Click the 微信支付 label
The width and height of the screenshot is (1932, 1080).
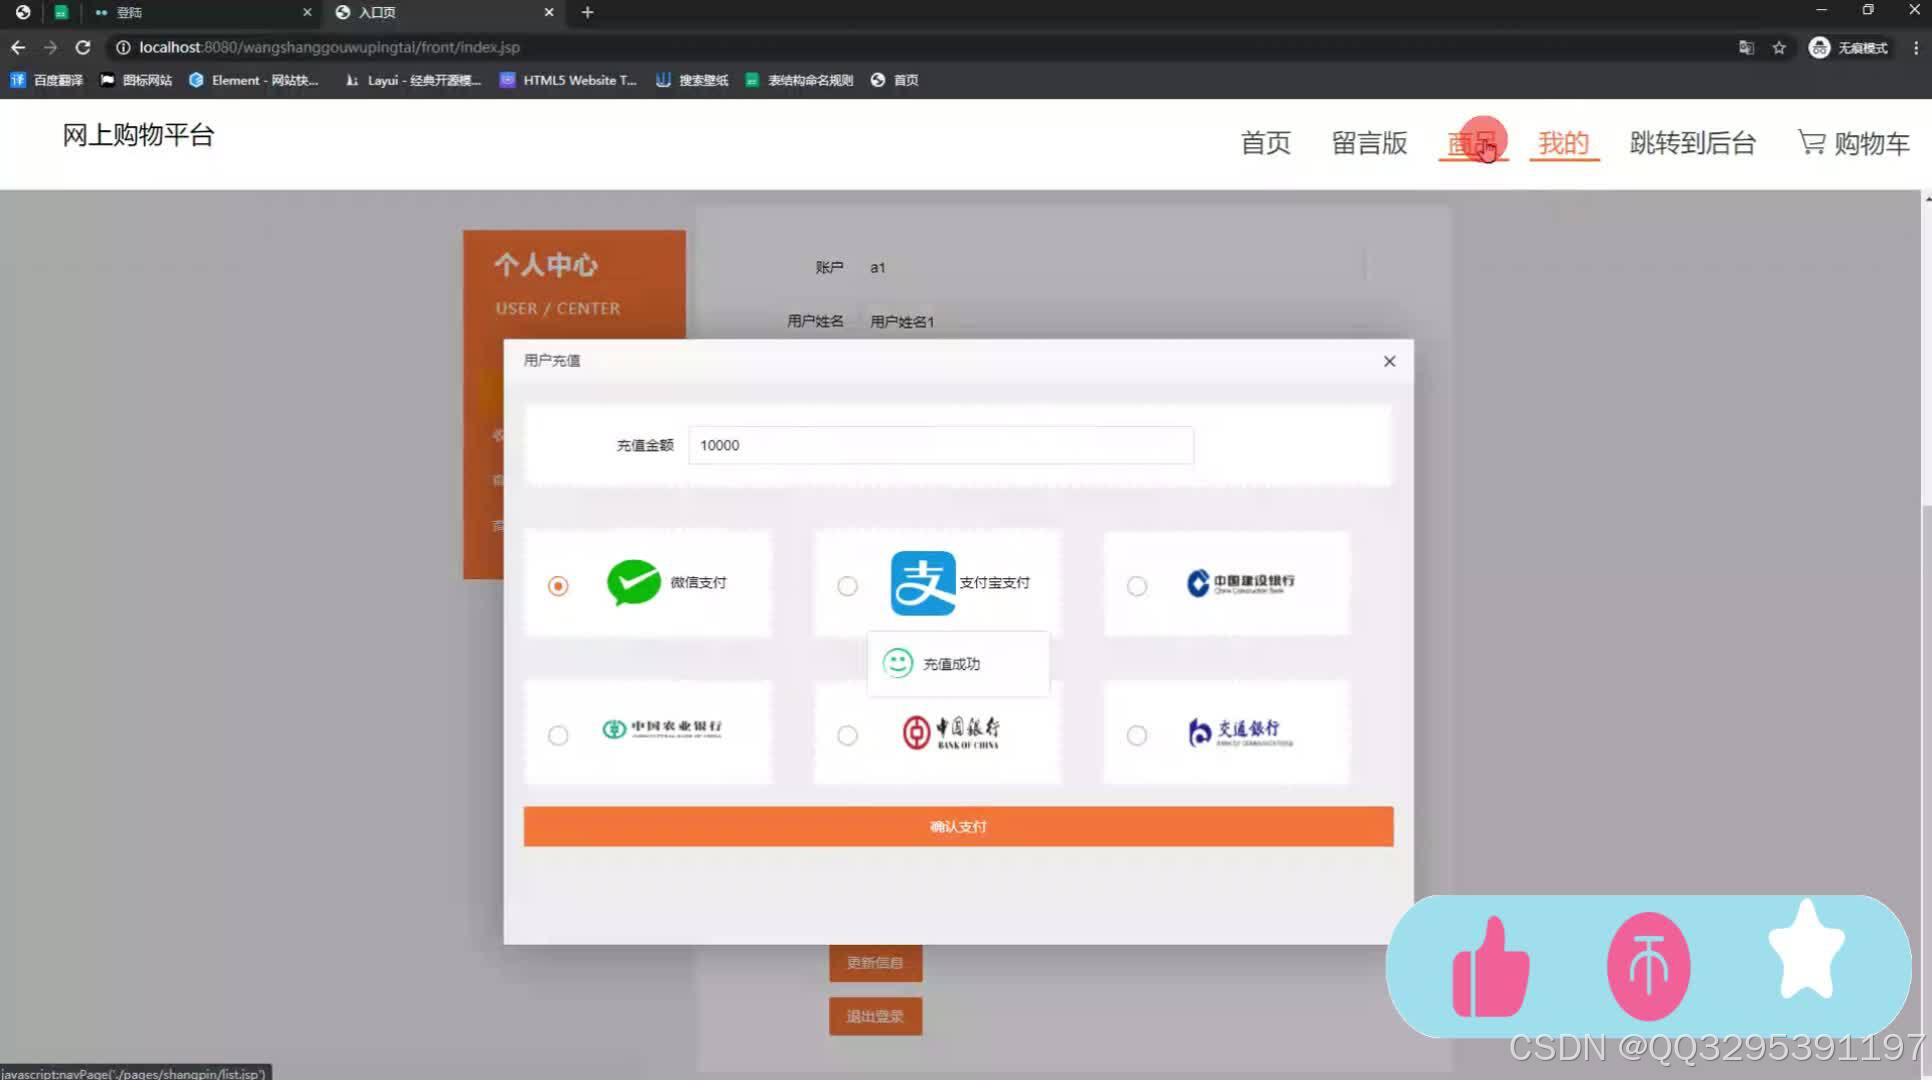pyautogui.click(x=698, y=582)
